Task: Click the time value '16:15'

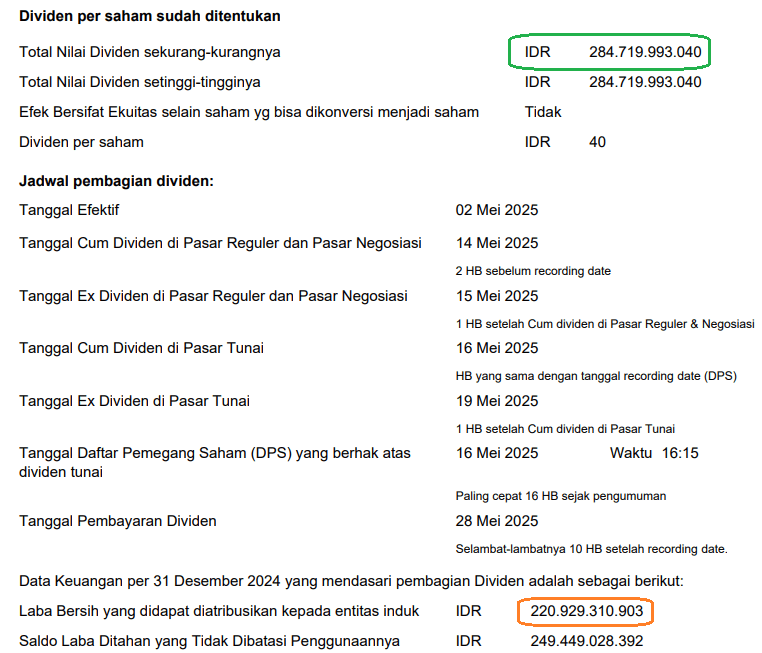Action: click(680, 453)
